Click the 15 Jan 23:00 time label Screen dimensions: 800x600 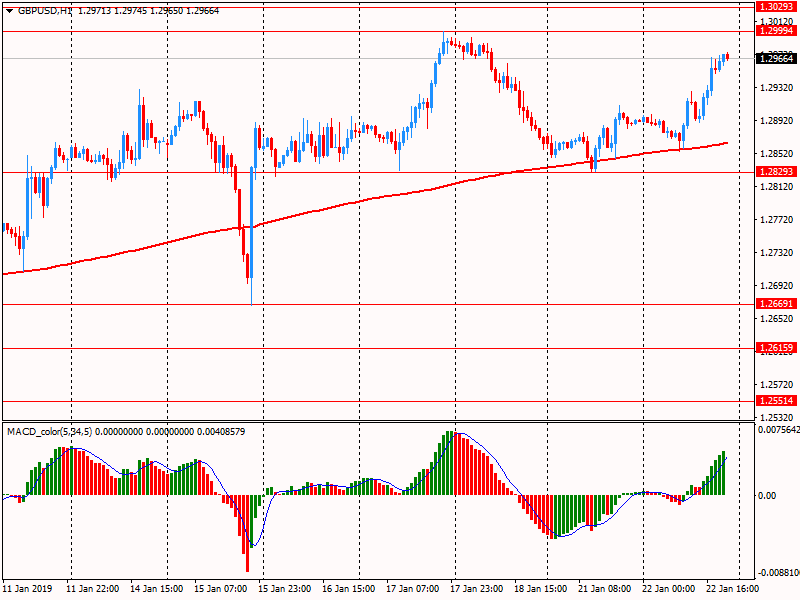pyautogui.click(x=285, y=588)
